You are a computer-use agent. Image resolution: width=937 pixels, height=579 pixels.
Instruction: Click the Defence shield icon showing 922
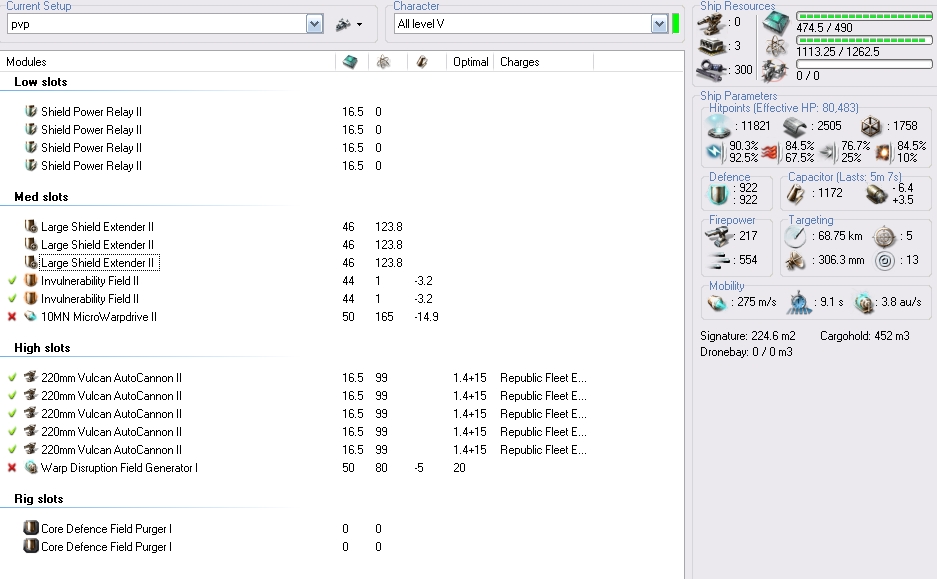[x=718, y=194]
